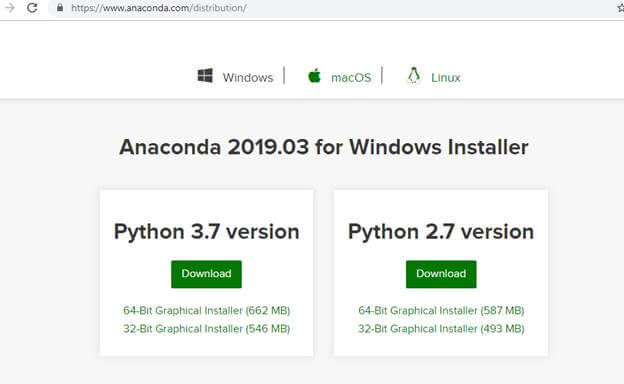The width and height of the screenshot is (624, 384).
Task: Select the Windows tab label
Action: (x=248, y=78)
